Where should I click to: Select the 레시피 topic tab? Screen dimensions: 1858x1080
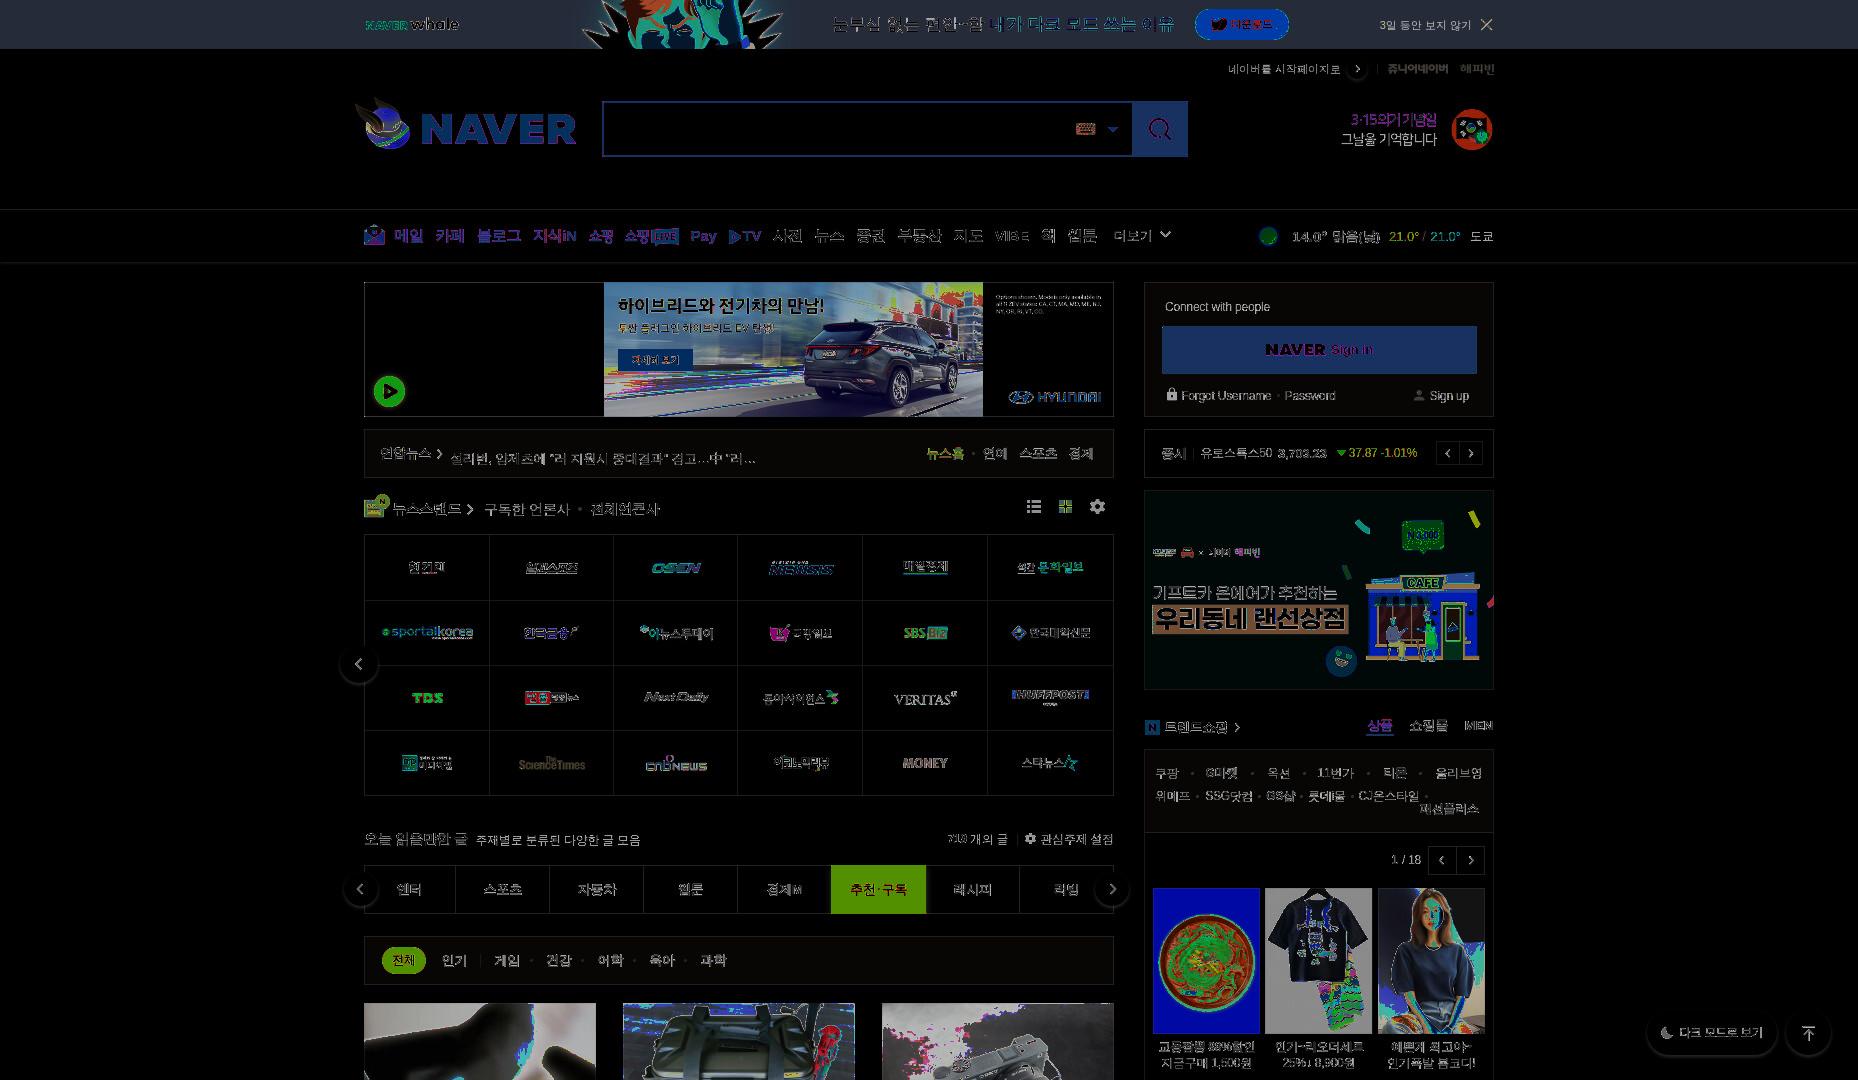[972, 889]
